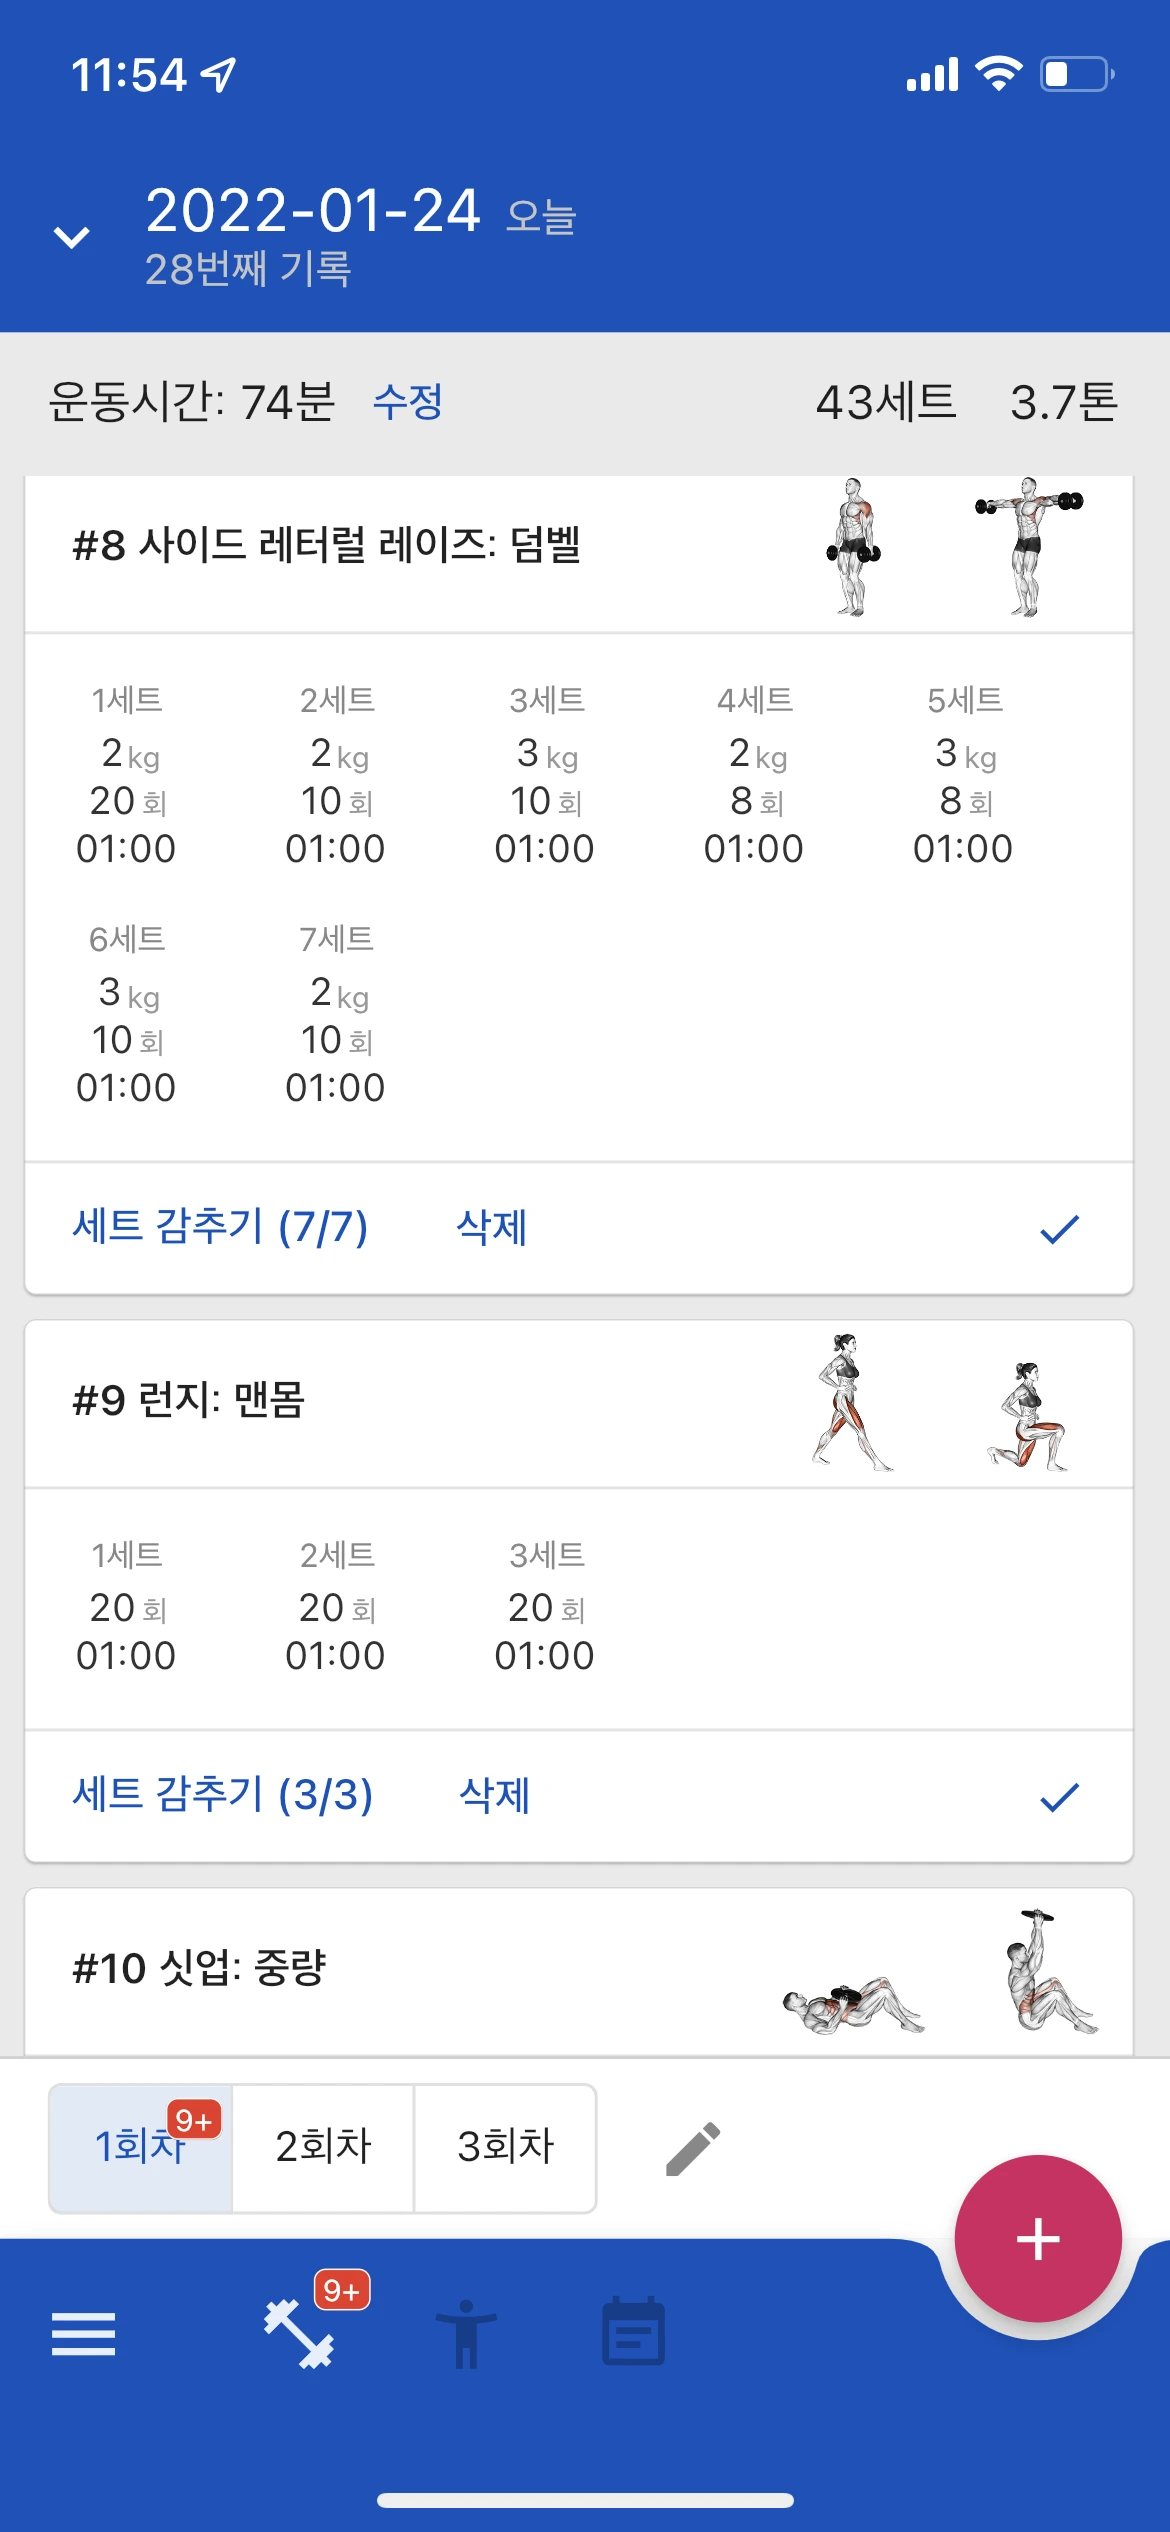Collapse sets via 세트 감추기 (3/3)
This screenshot has width=1170, height=2532.
[222, 1795]
